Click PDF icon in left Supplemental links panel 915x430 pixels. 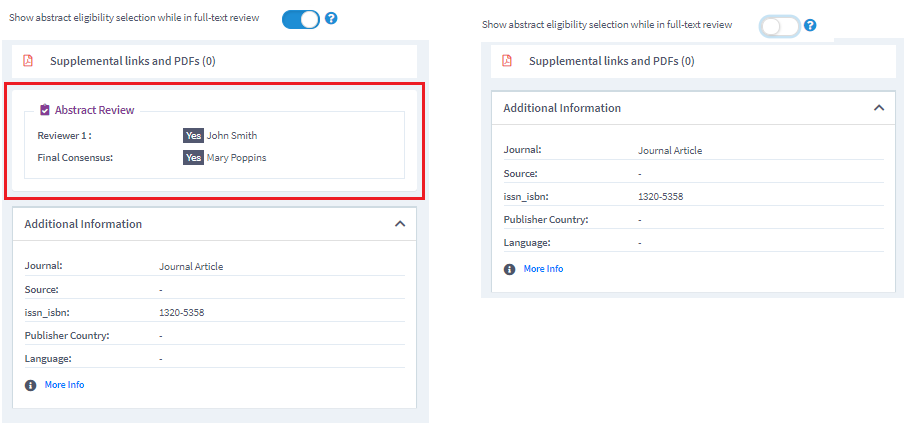tap(28, 61)
